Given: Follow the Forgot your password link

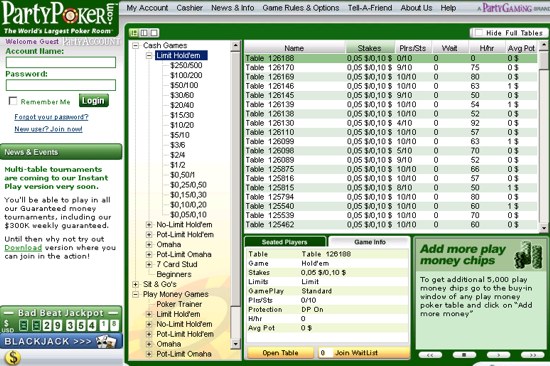Looking at the screenshot, I should 51,117.
